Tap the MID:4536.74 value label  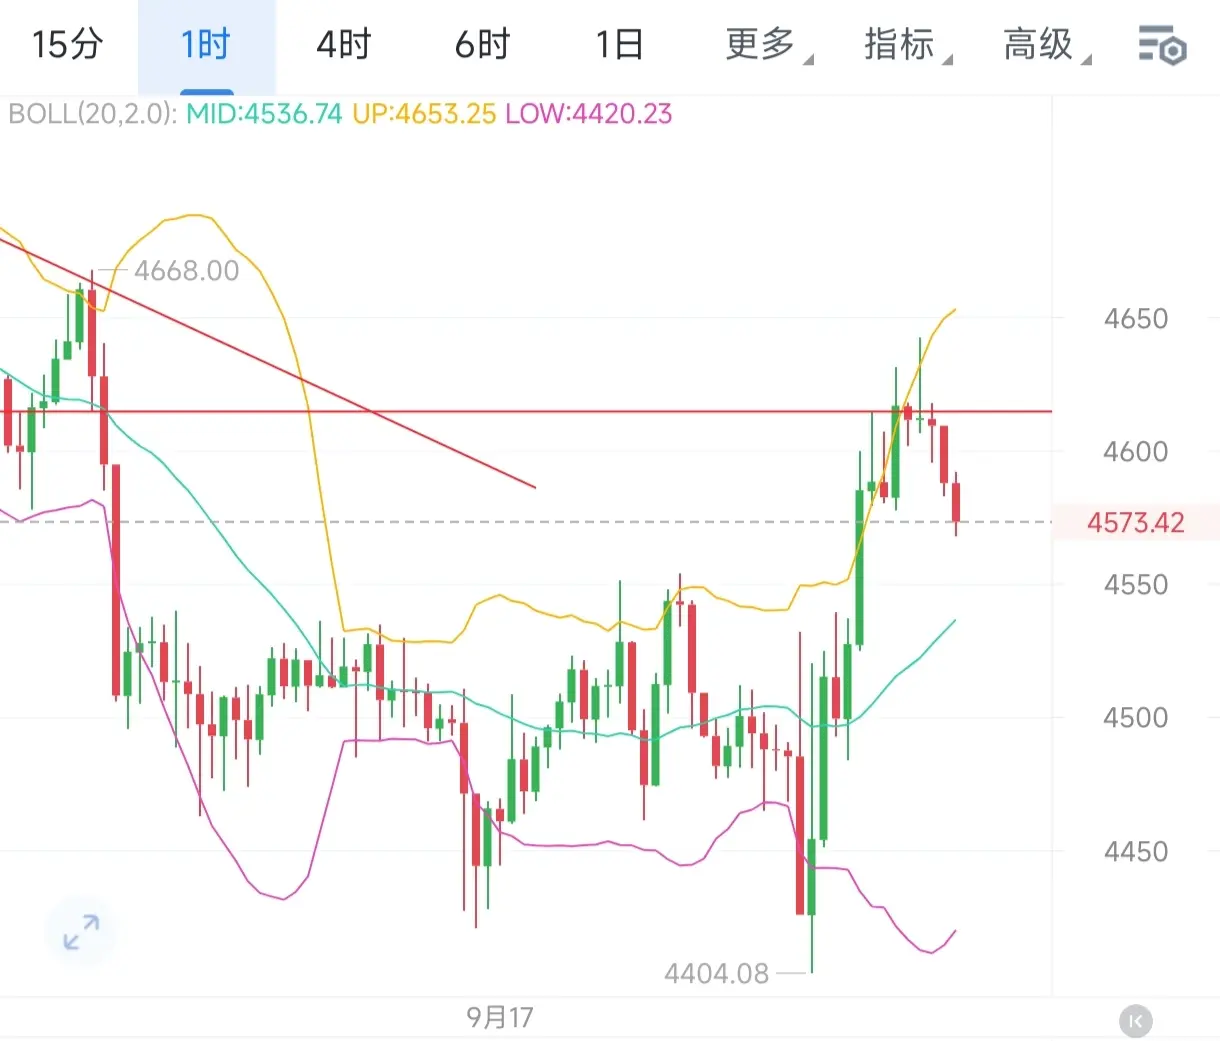click(x=264, y=114)
